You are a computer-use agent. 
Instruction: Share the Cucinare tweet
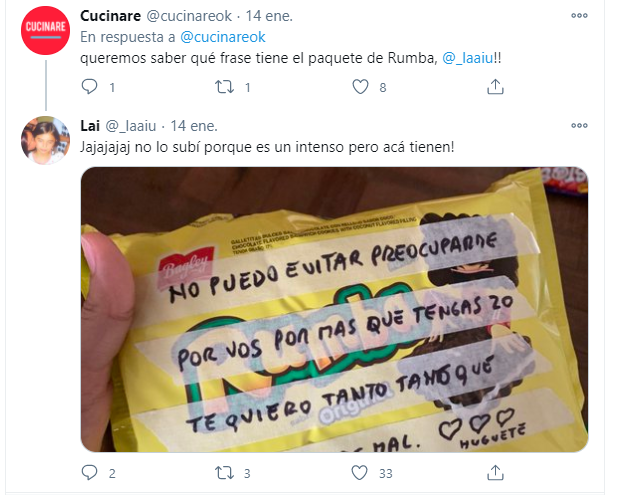(495, 87)
